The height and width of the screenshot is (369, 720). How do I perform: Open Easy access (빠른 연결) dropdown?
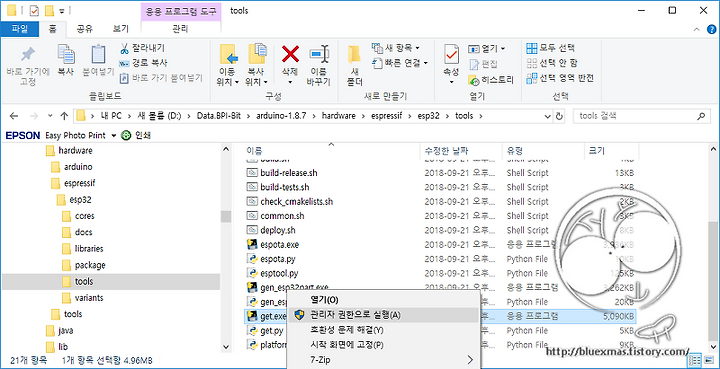pos(399,63)
